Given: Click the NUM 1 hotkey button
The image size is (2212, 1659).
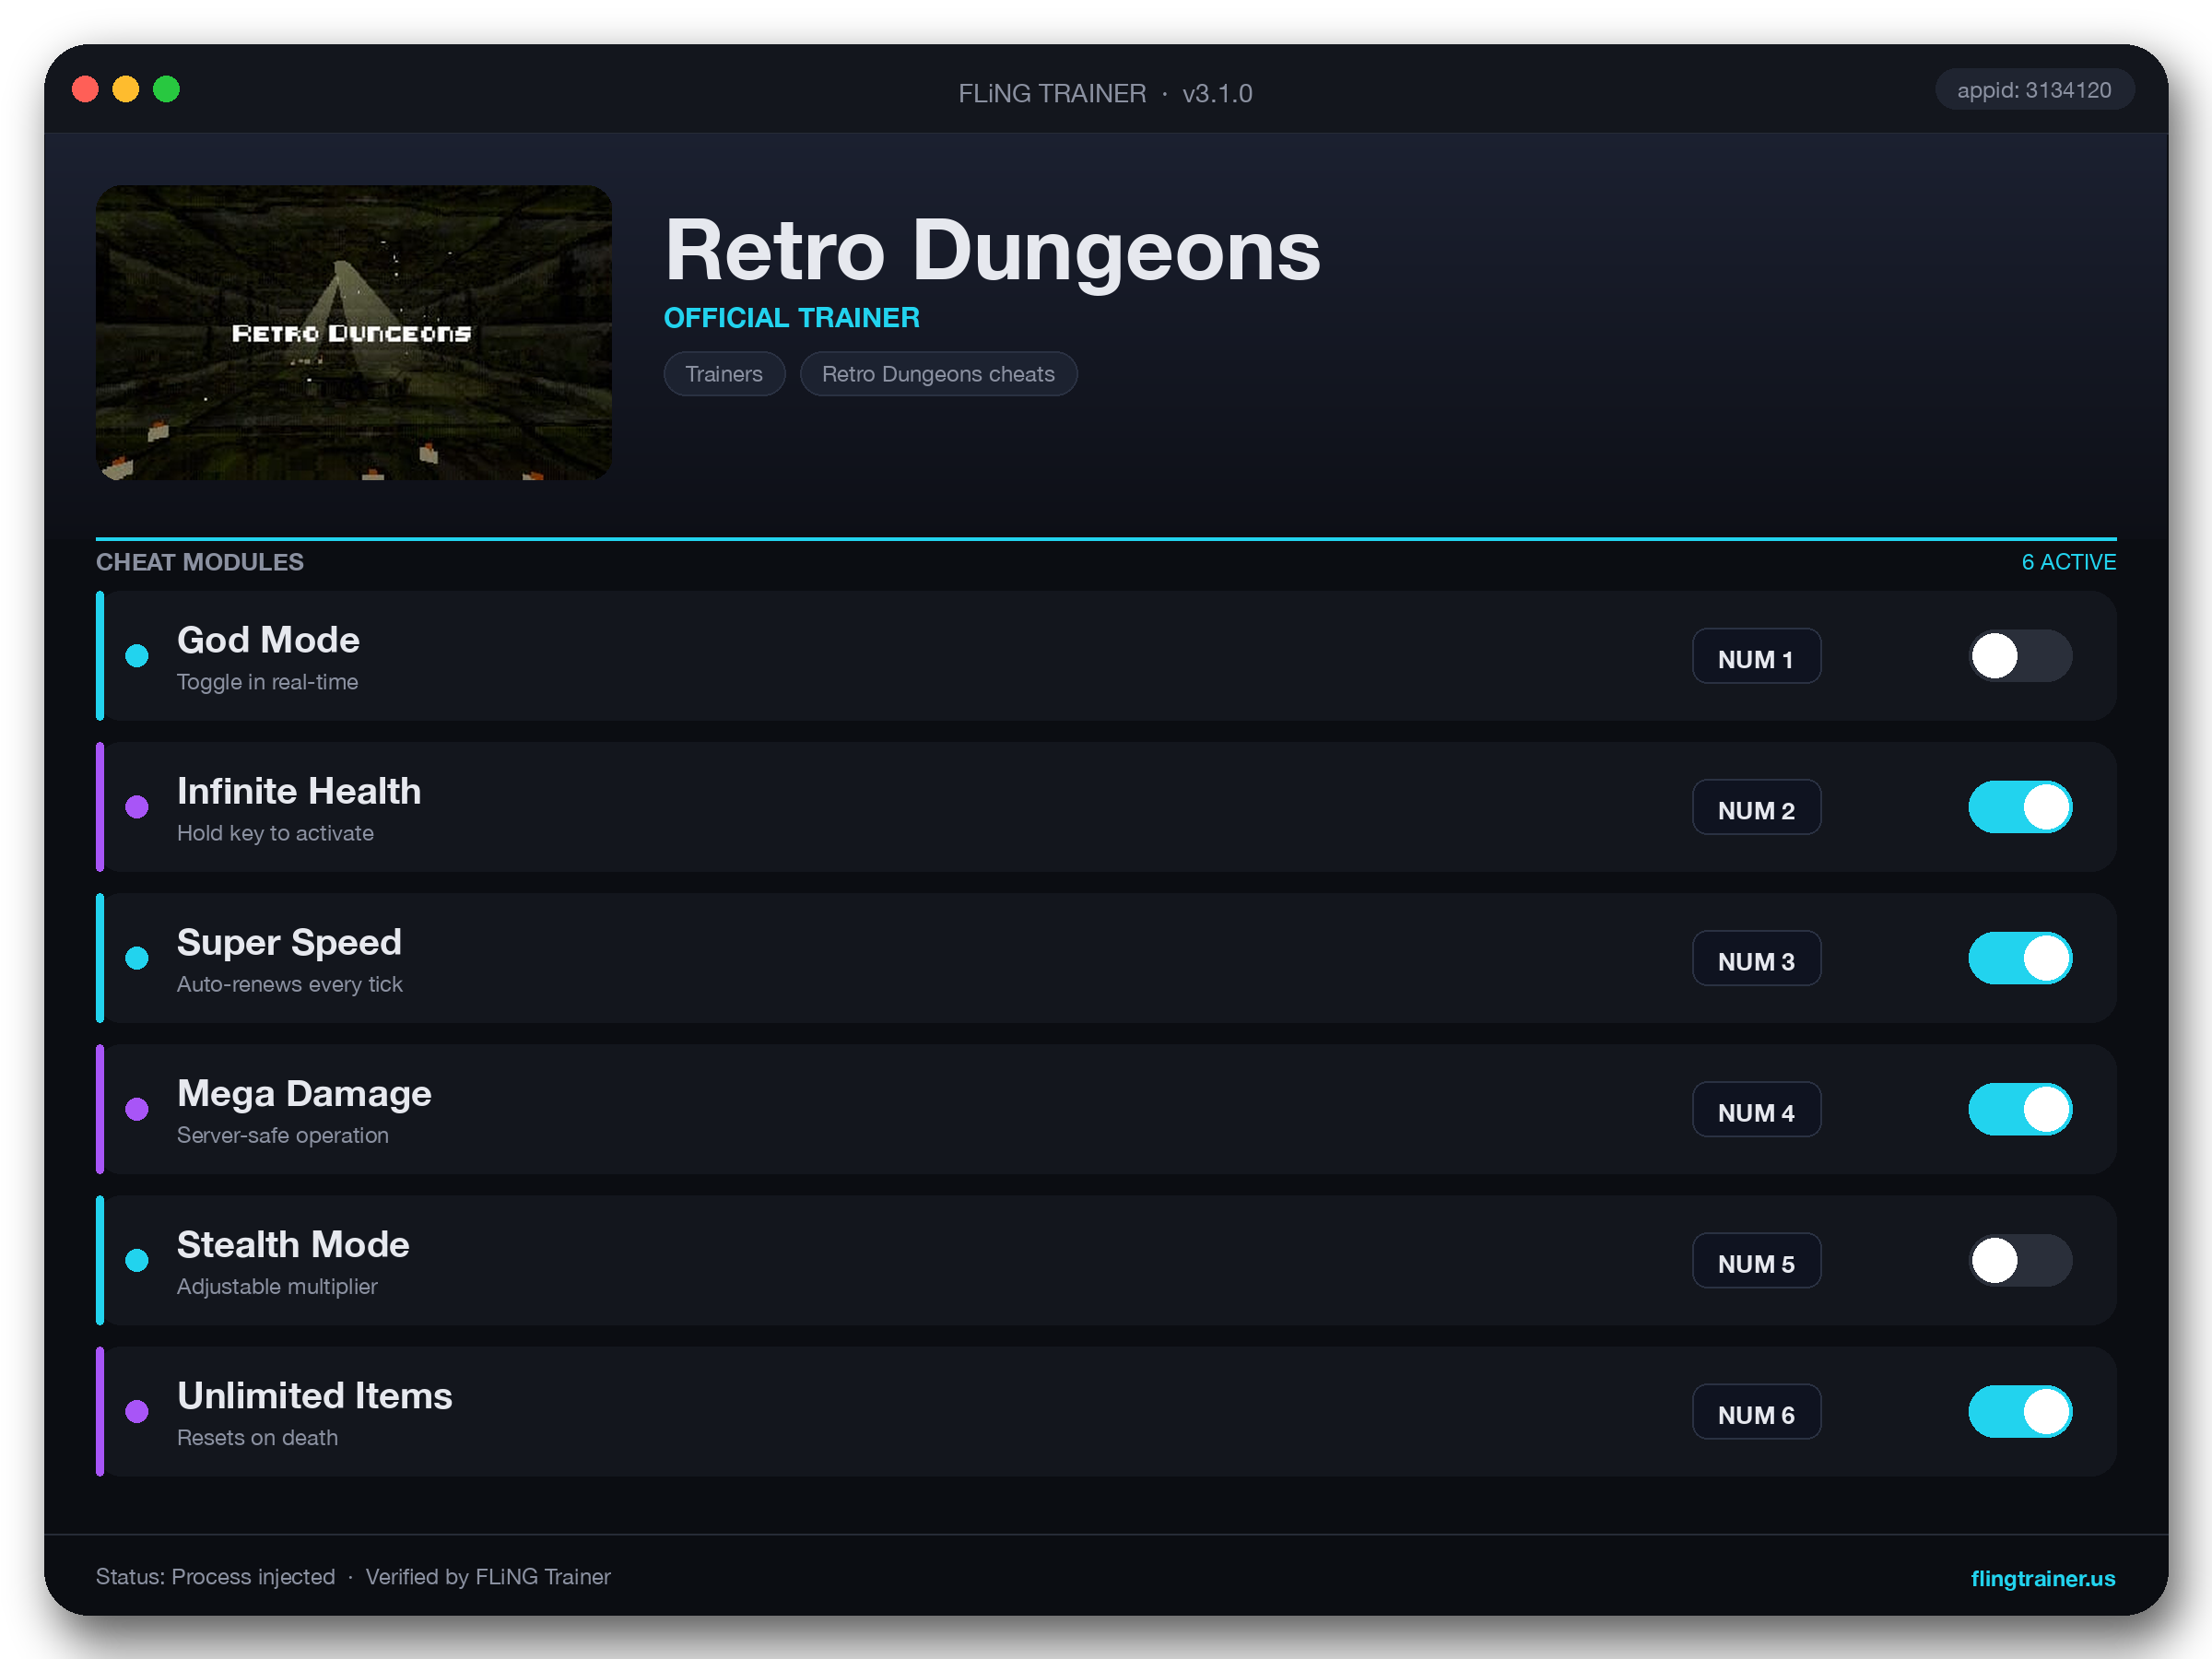Looking at the screenshot, I should point(1756,657).
